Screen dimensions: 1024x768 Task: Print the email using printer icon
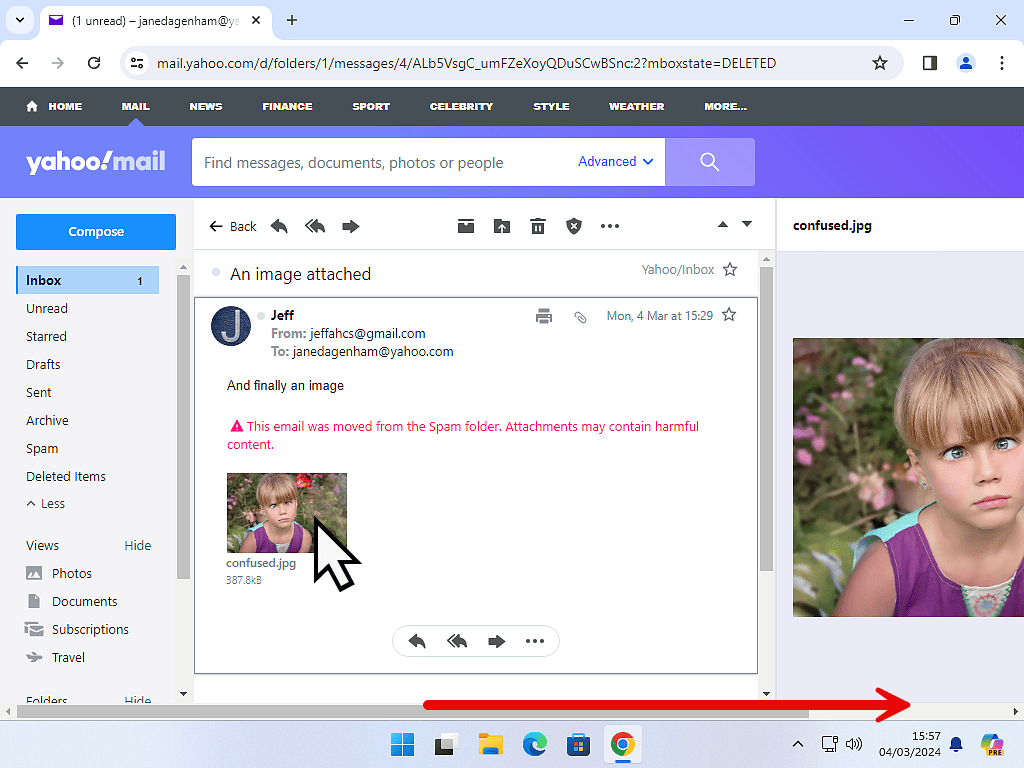[544, 316]
